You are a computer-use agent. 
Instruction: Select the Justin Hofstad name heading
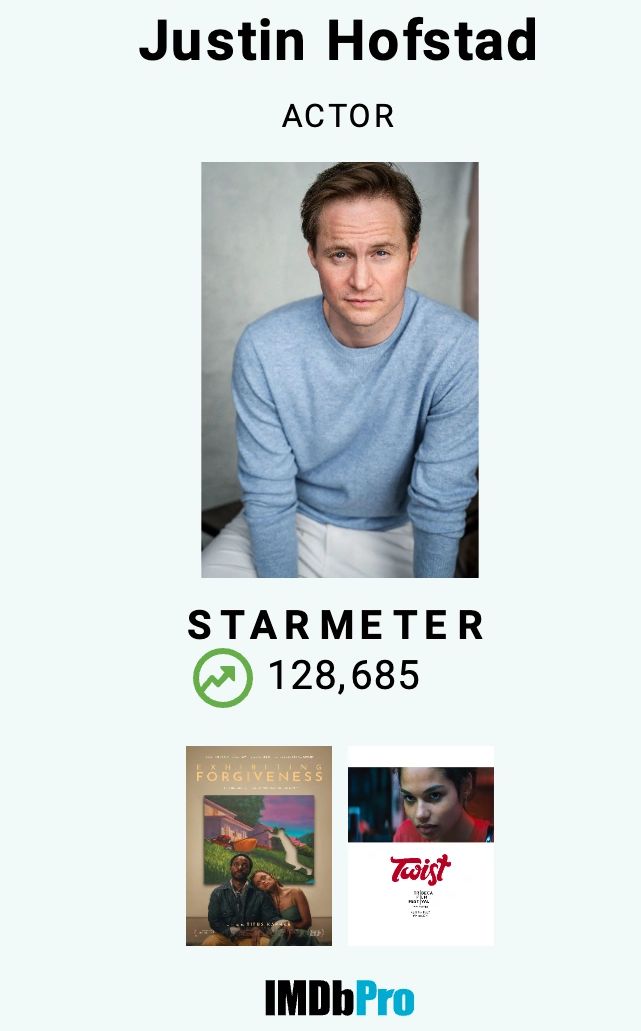click(338, 40)
